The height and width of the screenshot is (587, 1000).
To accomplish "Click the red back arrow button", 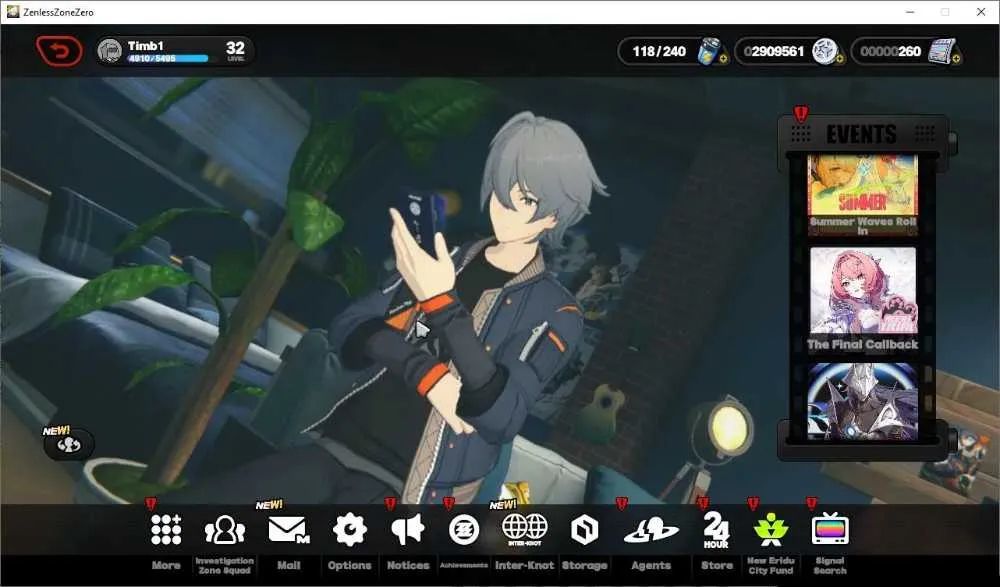I will click(x=59, y=51).
